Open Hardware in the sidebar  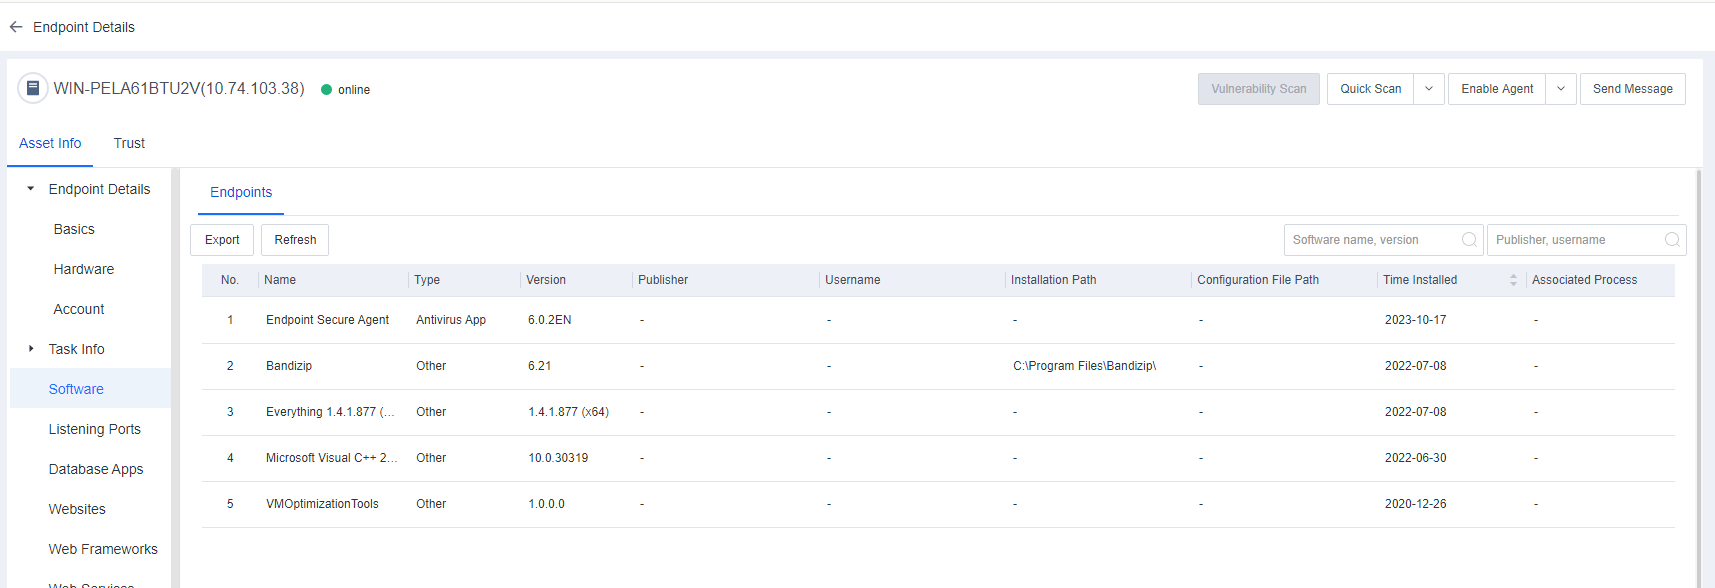84,269
